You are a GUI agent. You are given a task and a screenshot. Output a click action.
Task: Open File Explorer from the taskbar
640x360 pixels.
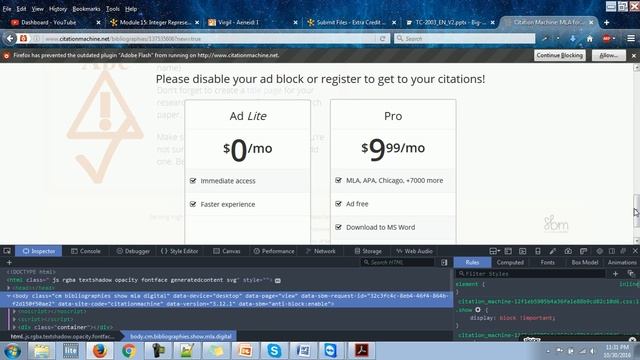(x=41, y=350)
